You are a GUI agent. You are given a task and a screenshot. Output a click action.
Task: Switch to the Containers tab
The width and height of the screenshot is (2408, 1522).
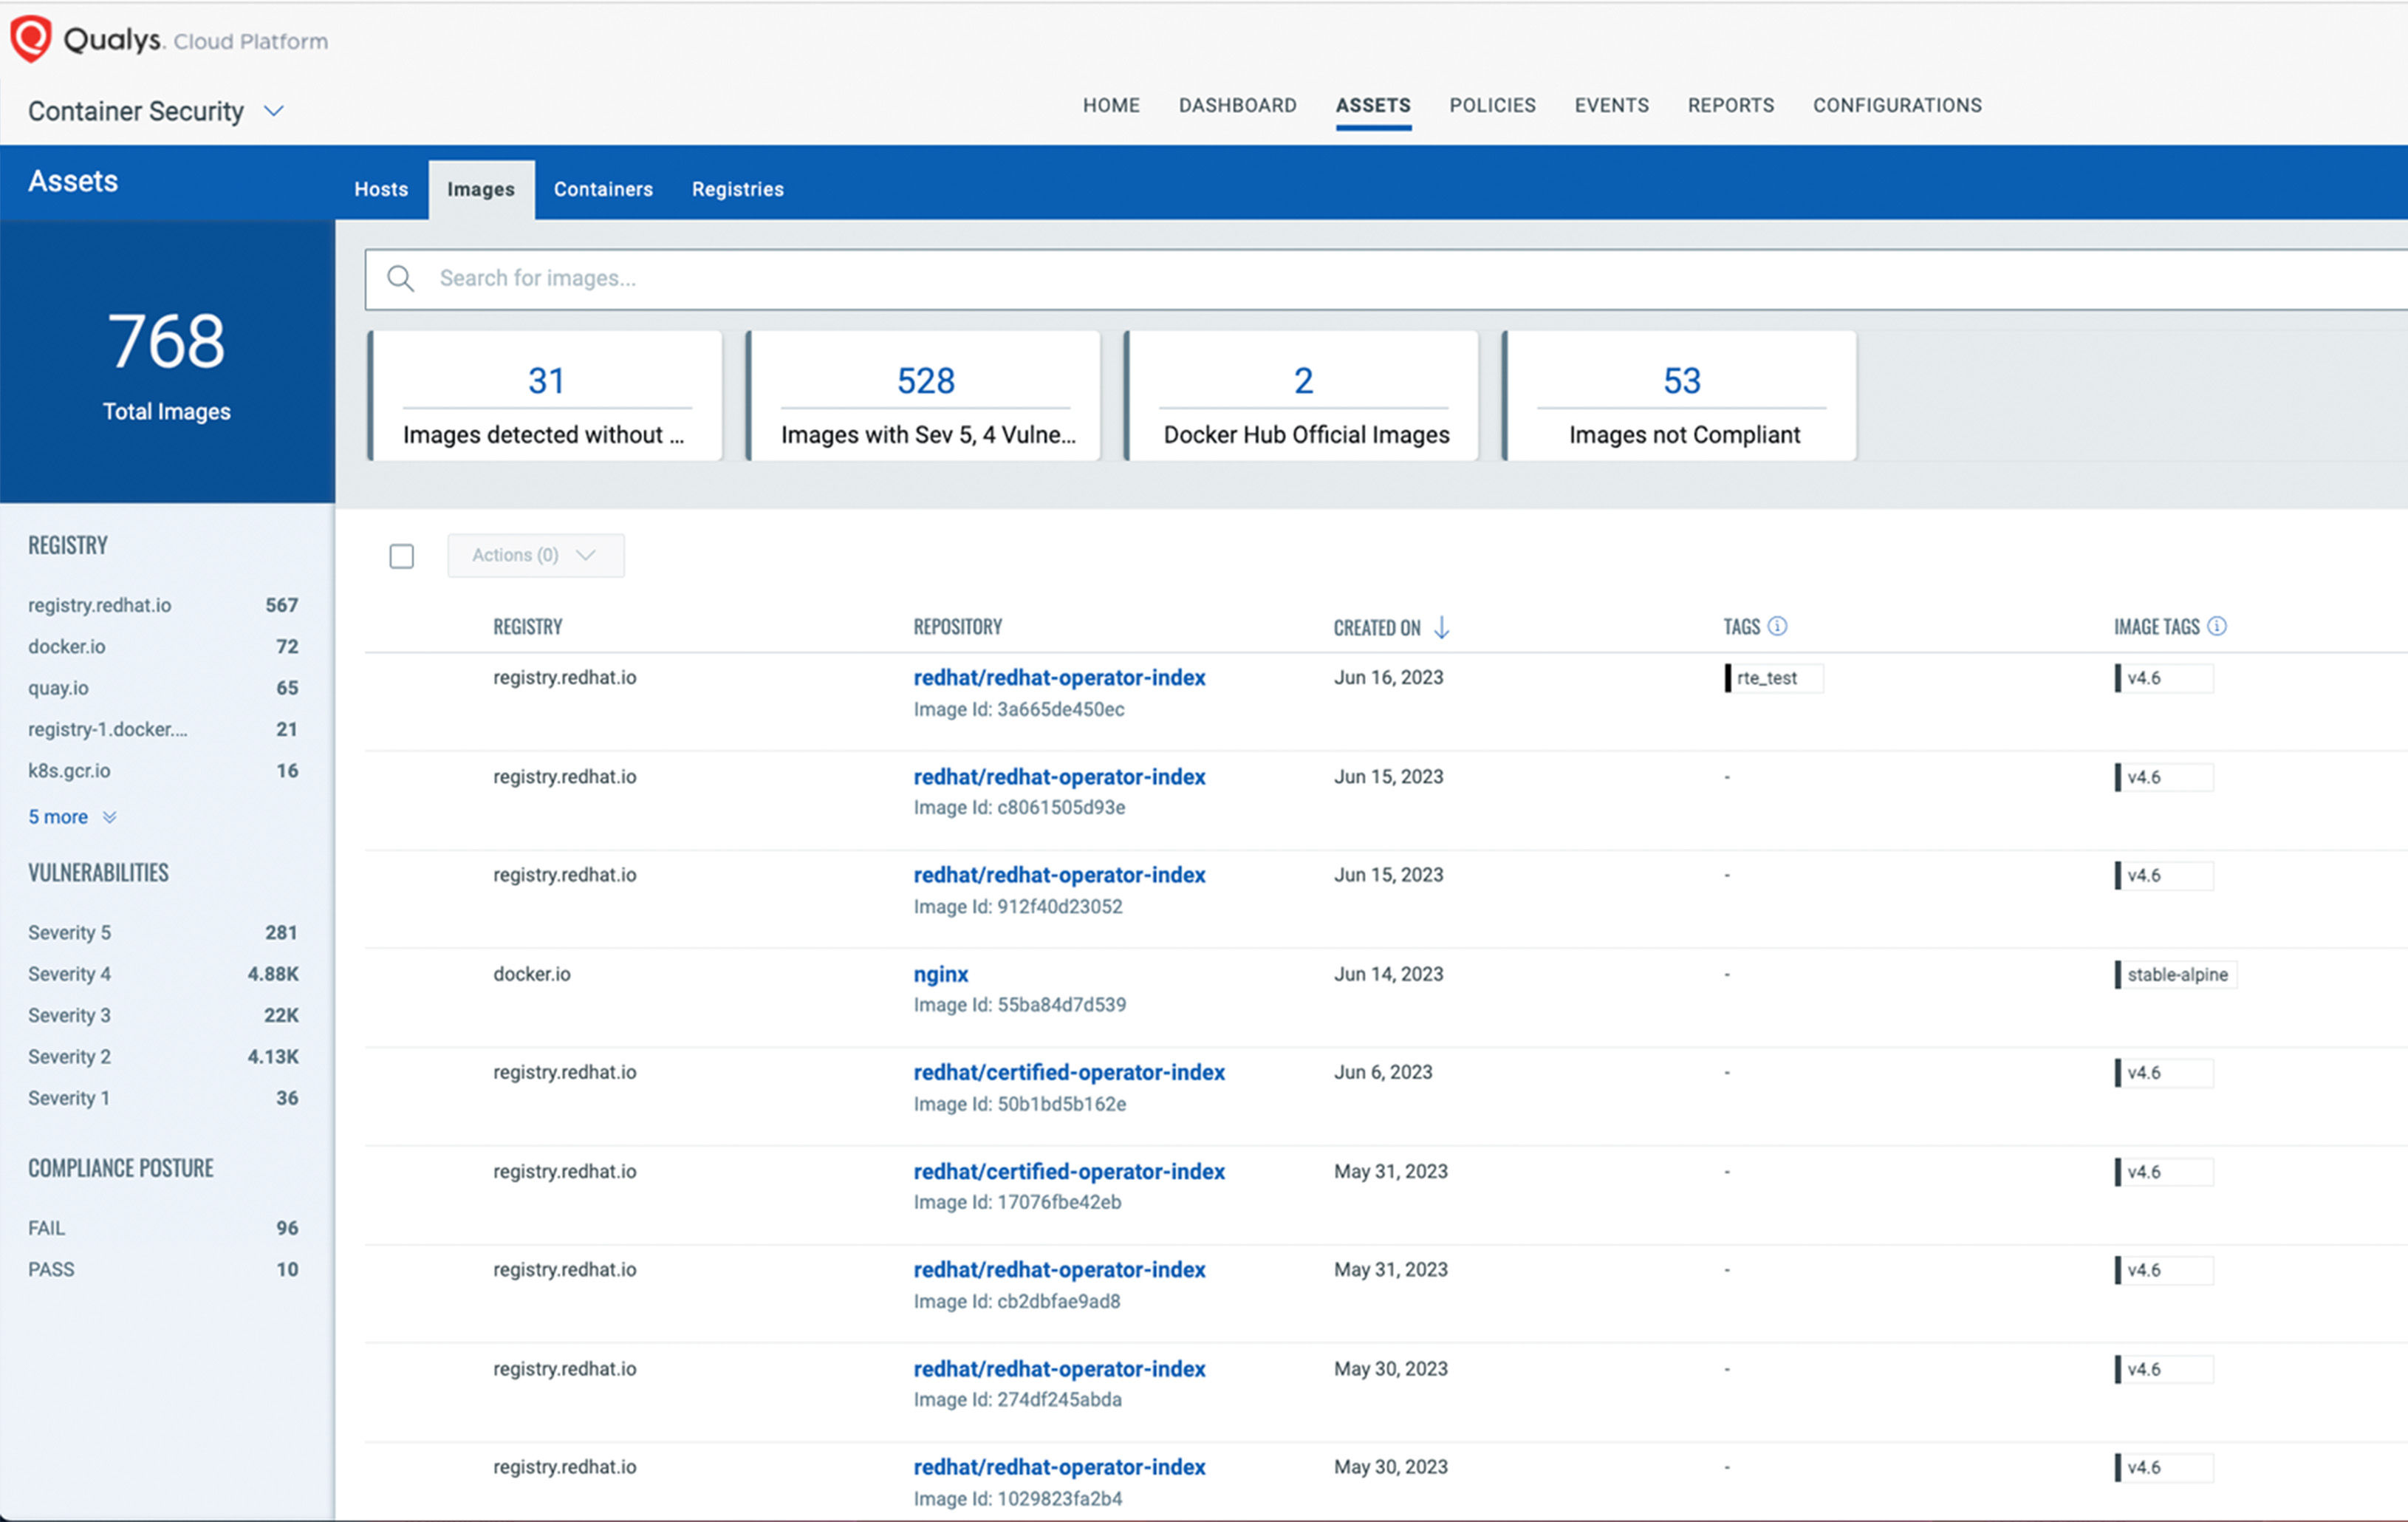603,189
